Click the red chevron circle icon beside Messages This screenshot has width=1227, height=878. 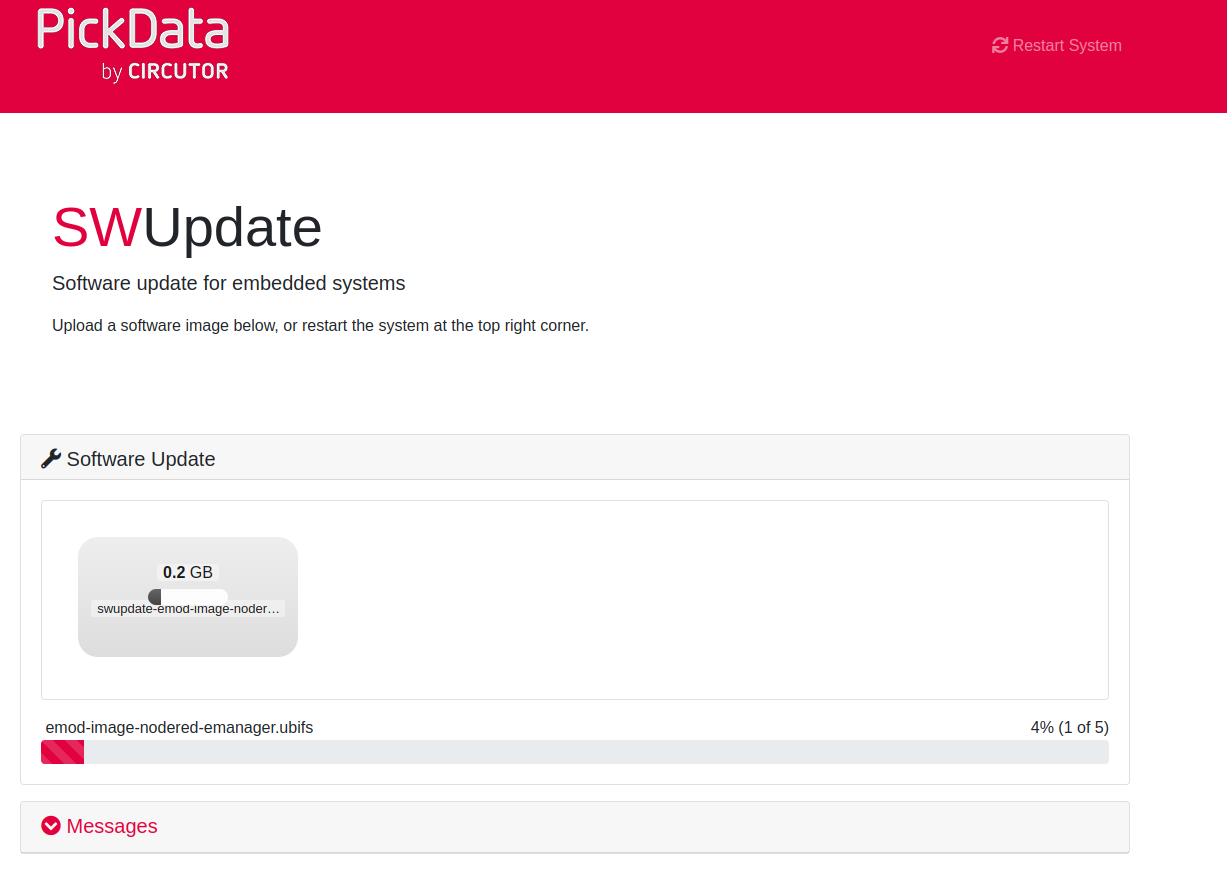50,825
